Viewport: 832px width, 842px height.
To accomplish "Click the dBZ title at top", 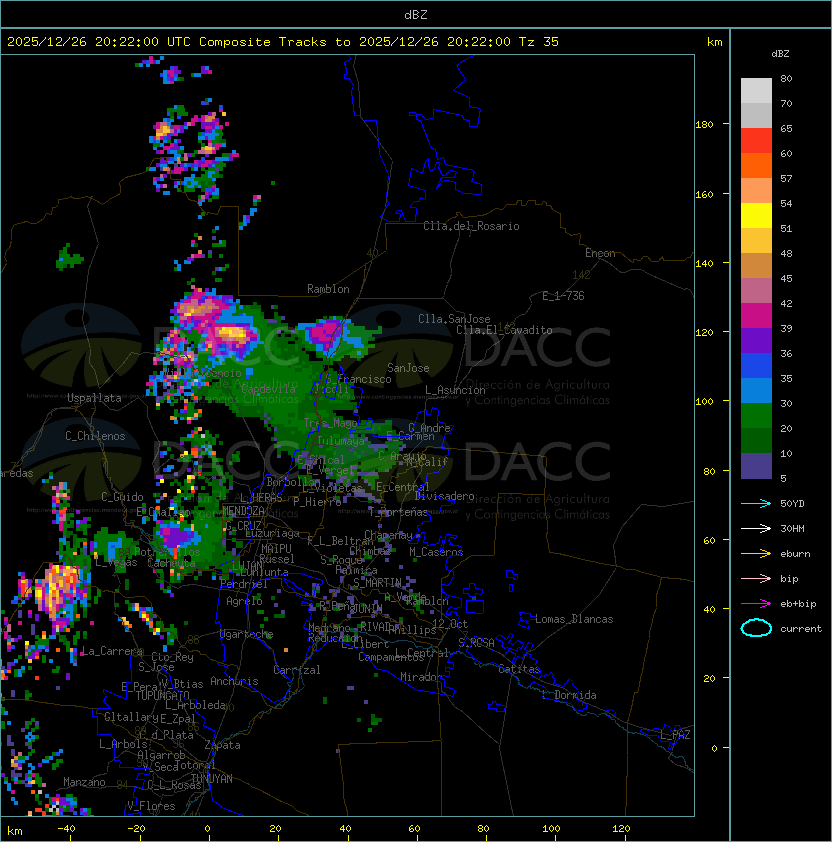I will pyautogui.click(x=416, y=14).
